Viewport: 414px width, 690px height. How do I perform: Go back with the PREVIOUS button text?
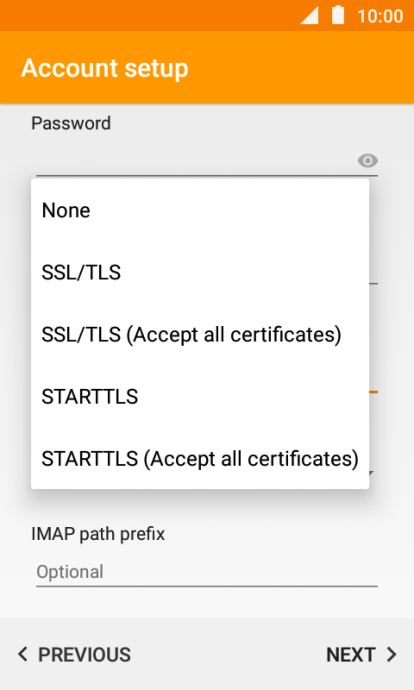[x=84, y=655]
